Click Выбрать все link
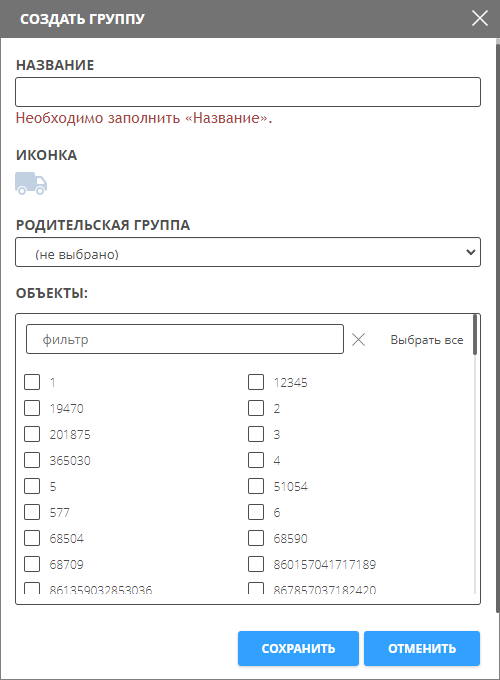Screen dimensions: 500x680 [427, 340]
